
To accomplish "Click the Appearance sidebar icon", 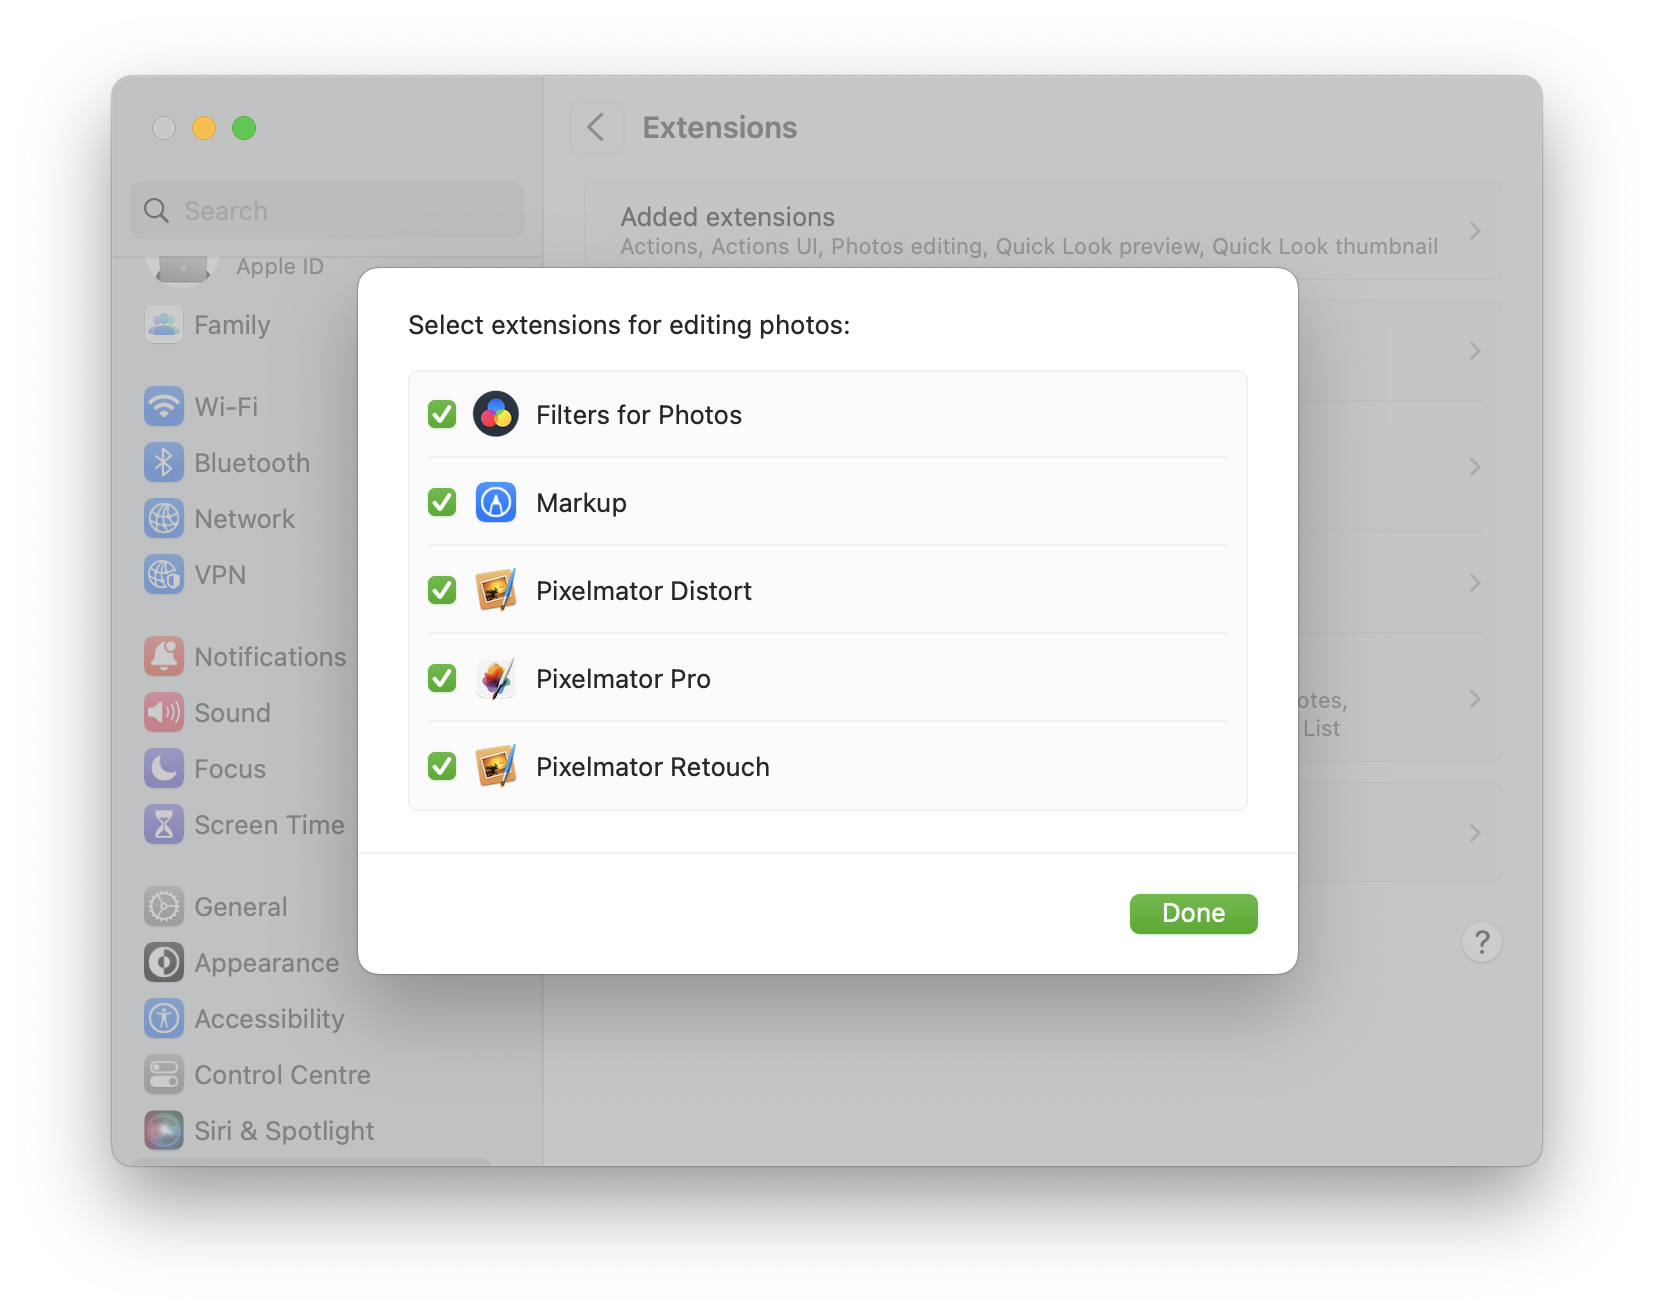I will [x=164, y=963].
